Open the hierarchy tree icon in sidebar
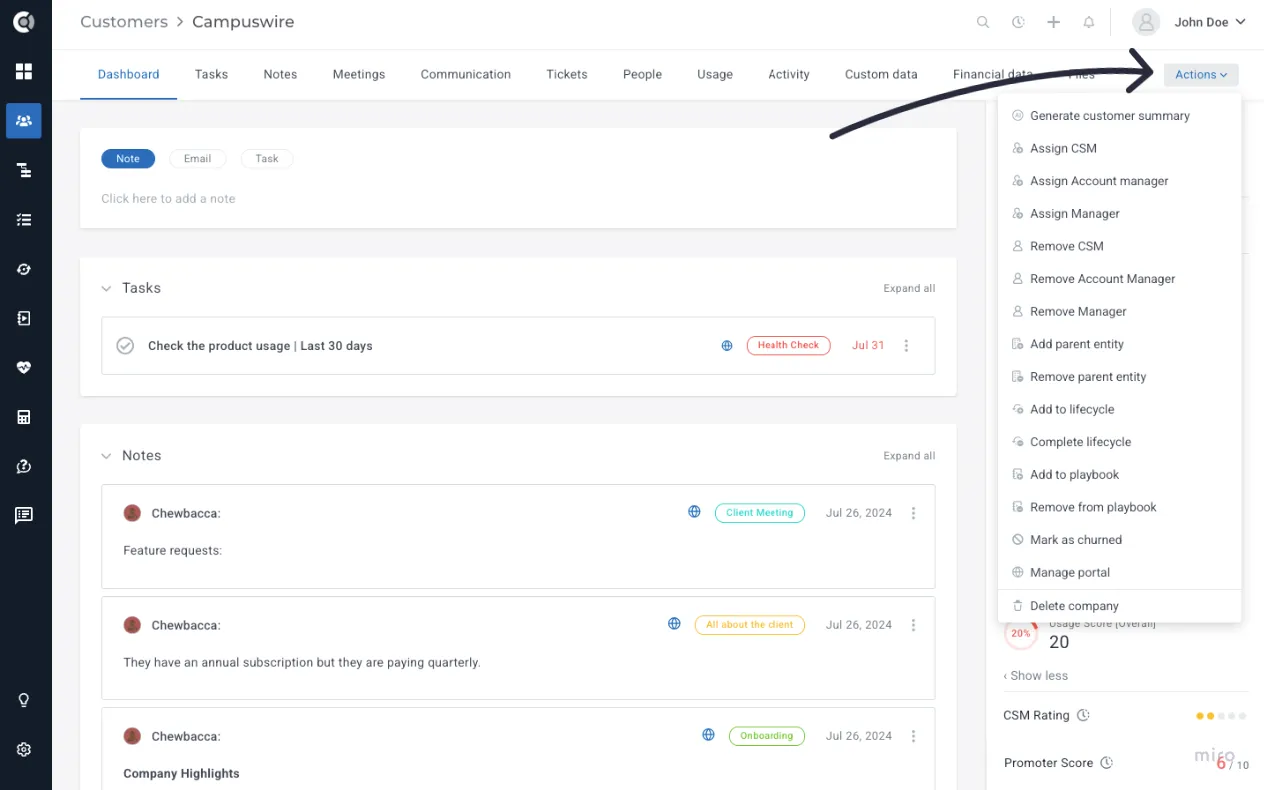The image size is (1264, 790). pyautogui.click(x=24, y=170)
